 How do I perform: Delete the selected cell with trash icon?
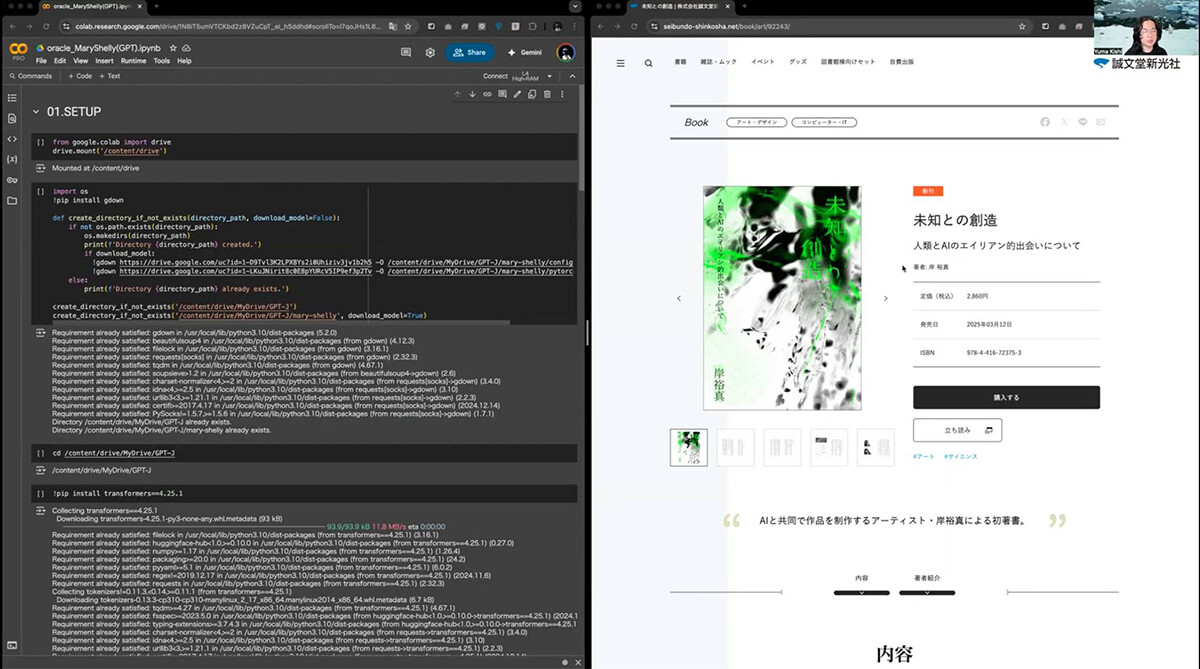coord(547,94)
